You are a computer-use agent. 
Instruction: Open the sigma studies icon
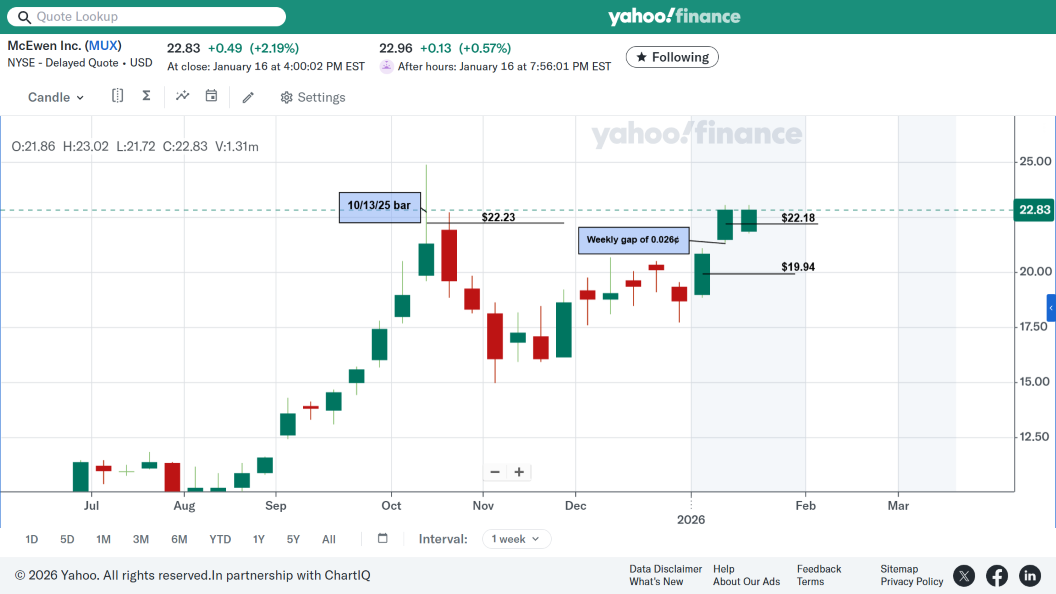[146, 96]
